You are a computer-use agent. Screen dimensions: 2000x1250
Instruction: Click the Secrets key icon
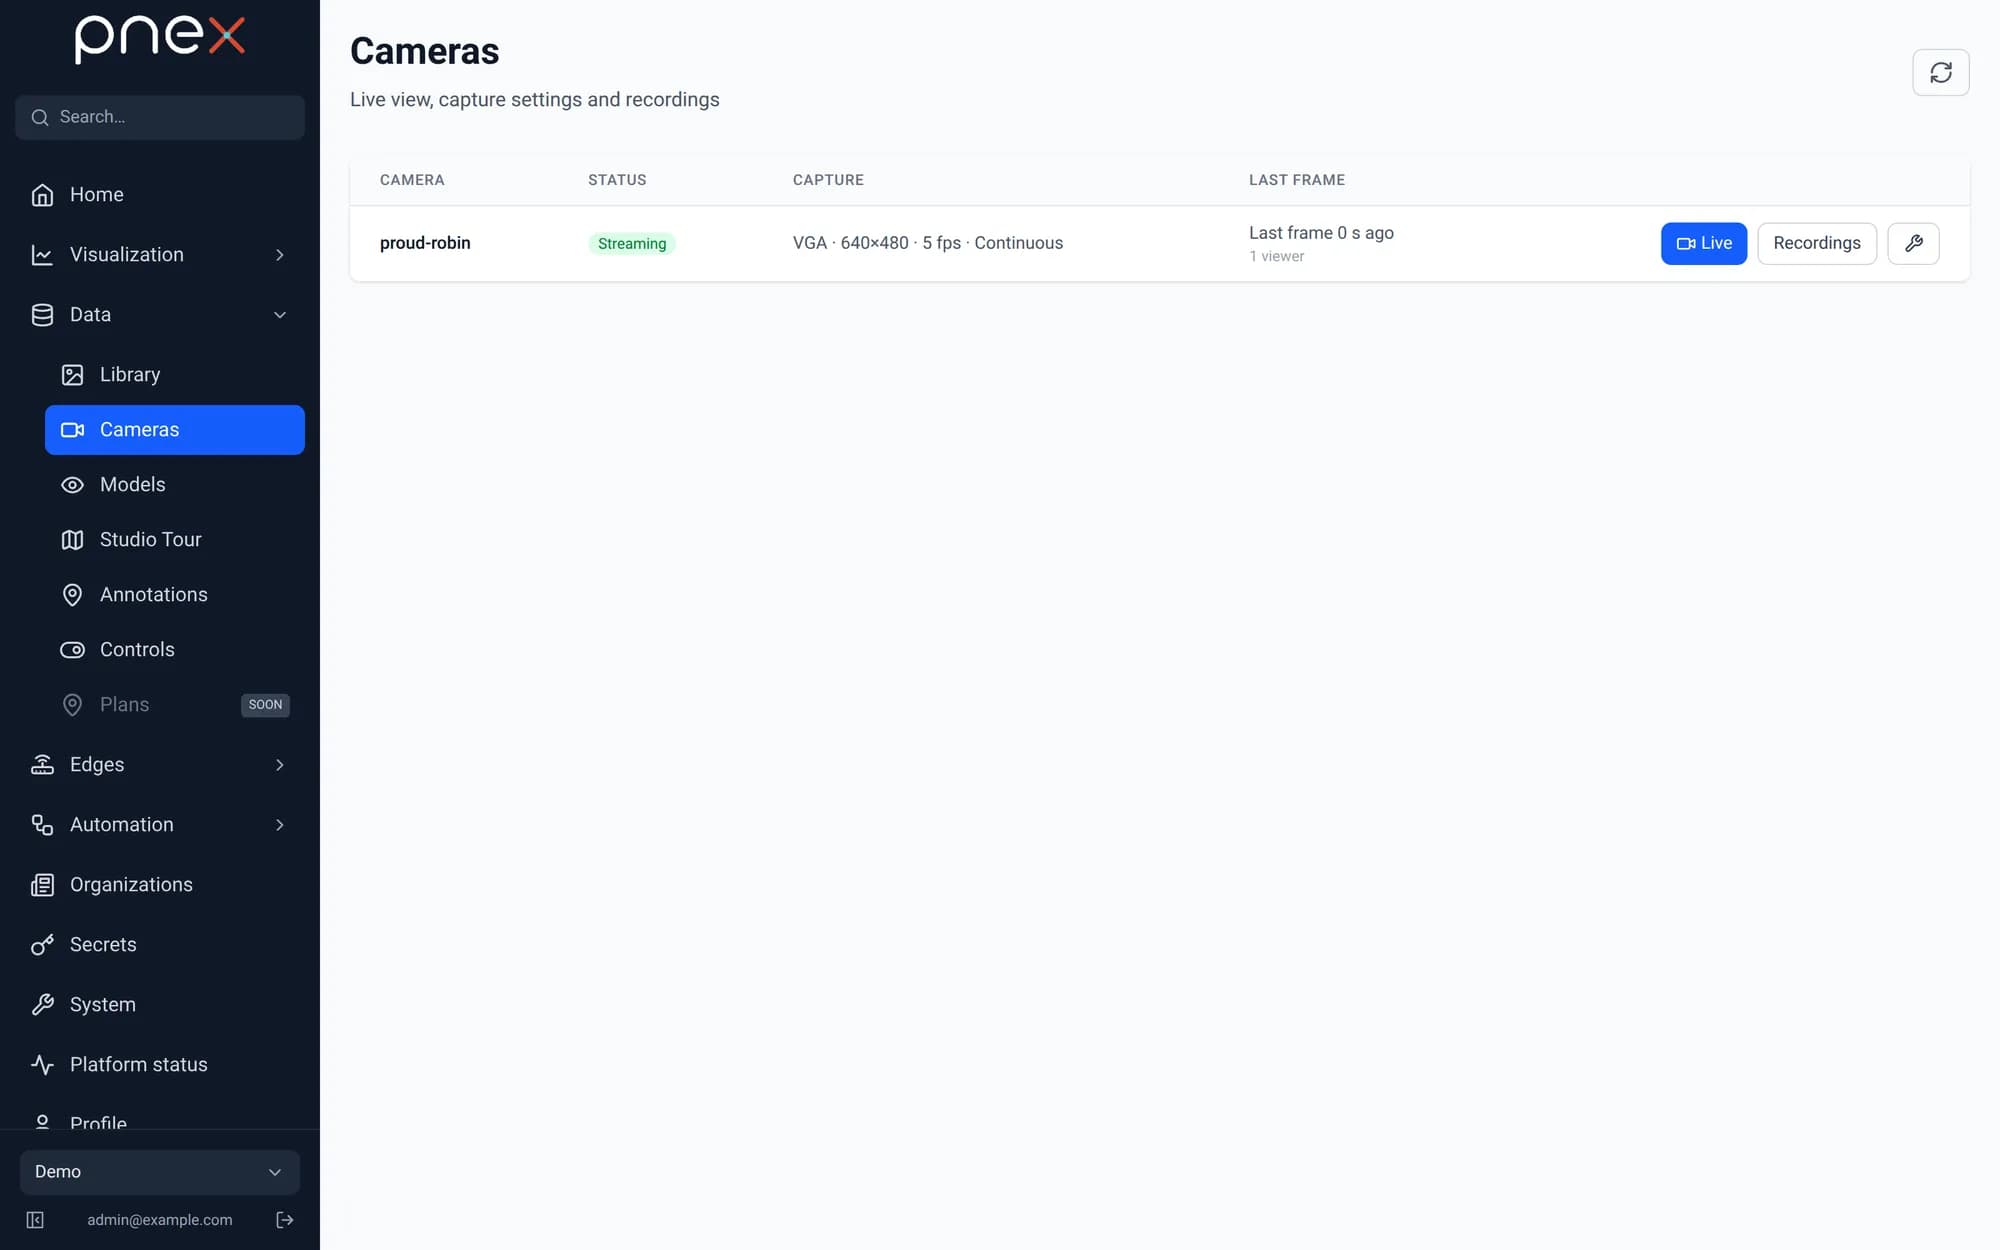[42, 945]
